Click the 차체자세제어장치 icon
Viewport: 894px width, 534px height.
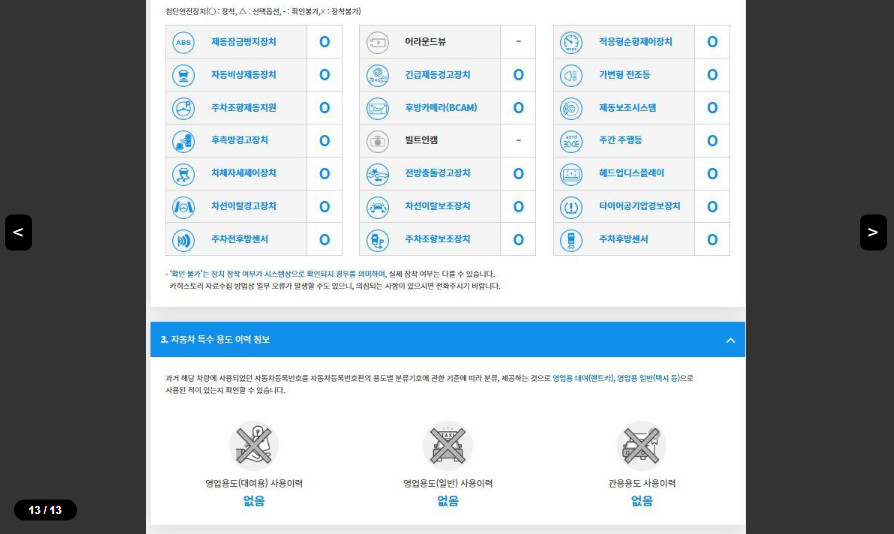click(184, 174)
